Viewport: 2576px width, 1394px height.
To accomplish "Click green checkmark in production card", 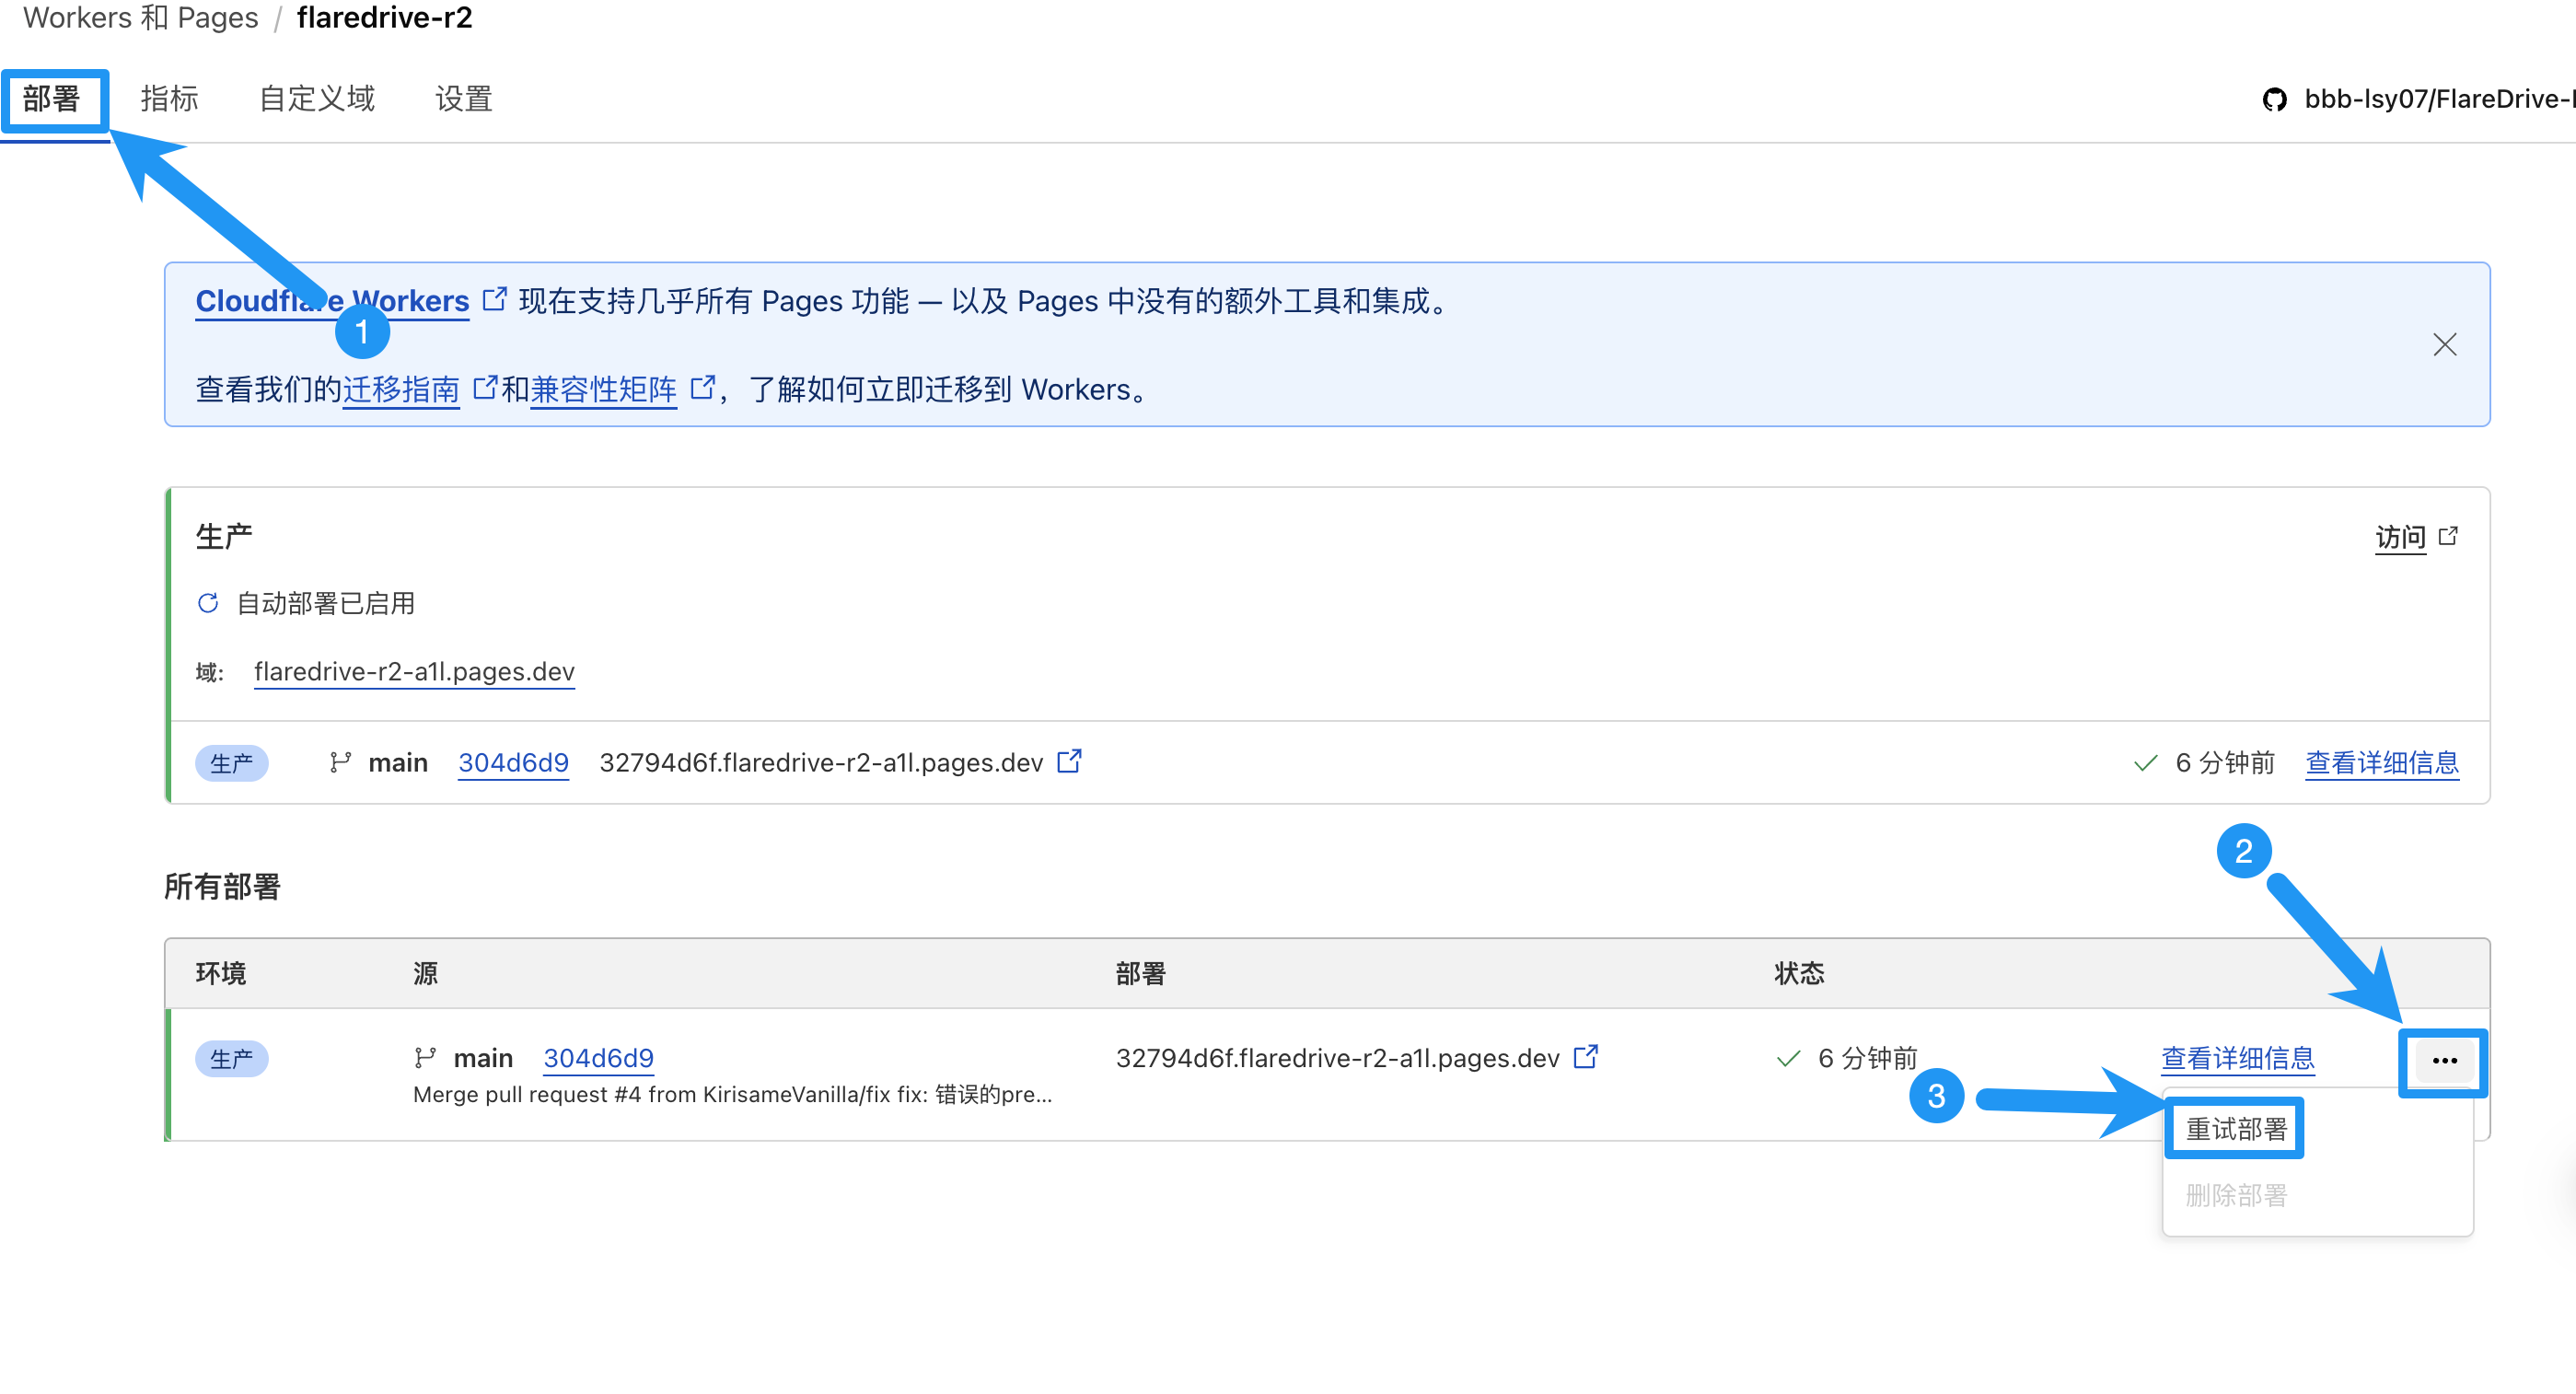I will pos(2145,764).
